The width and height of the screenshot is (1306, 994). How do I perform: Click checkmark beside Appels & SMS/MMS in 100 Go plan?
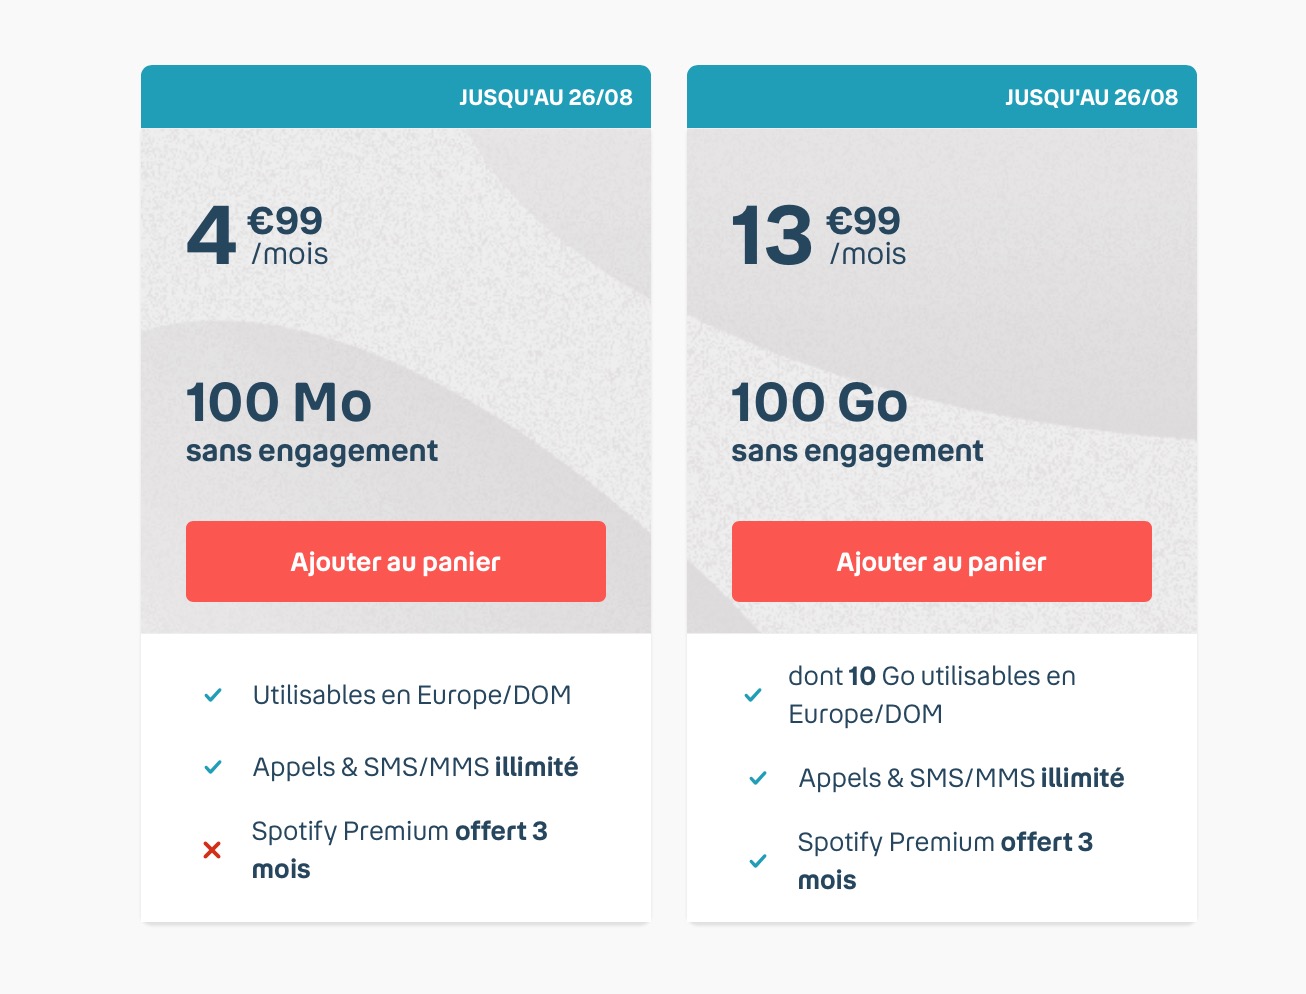coord(758,778)
